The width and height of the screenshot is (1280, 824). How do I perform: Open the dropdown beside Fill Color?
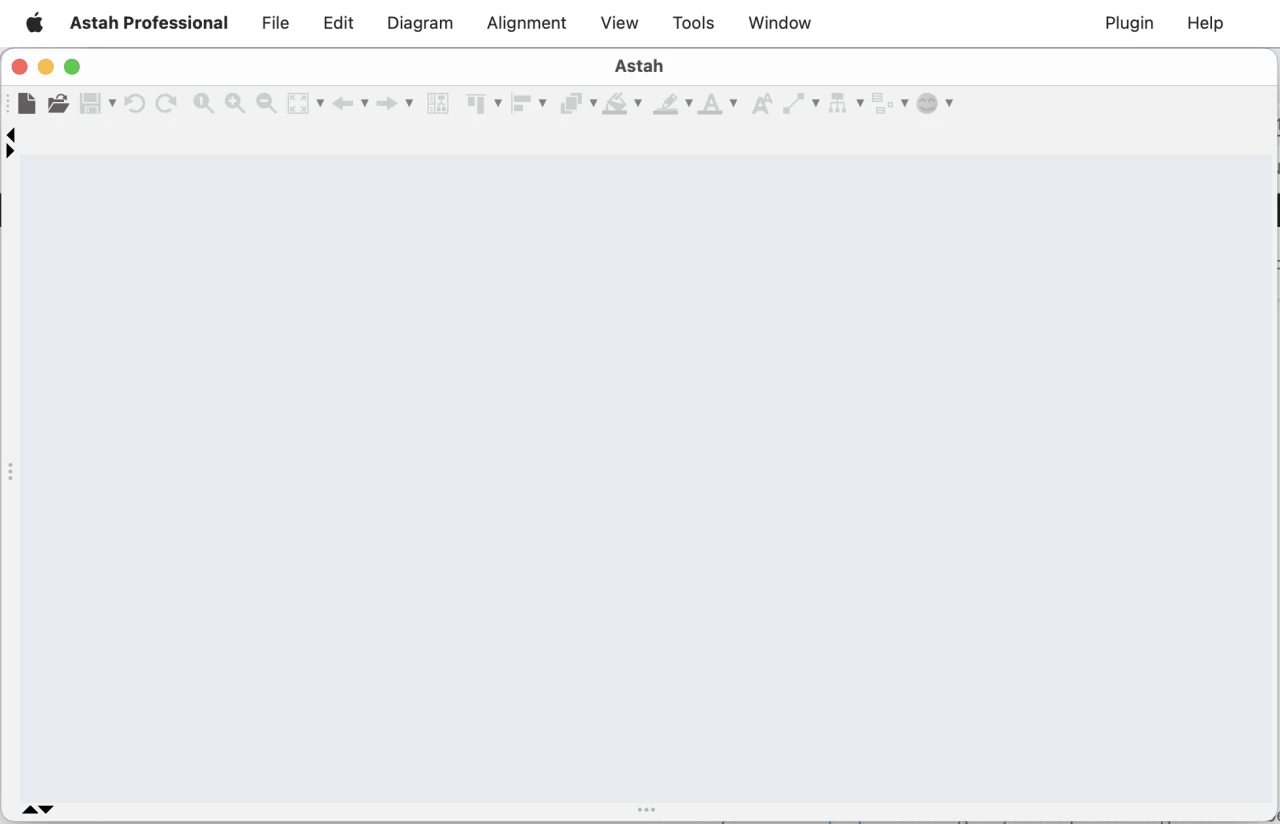coord(638,103)
